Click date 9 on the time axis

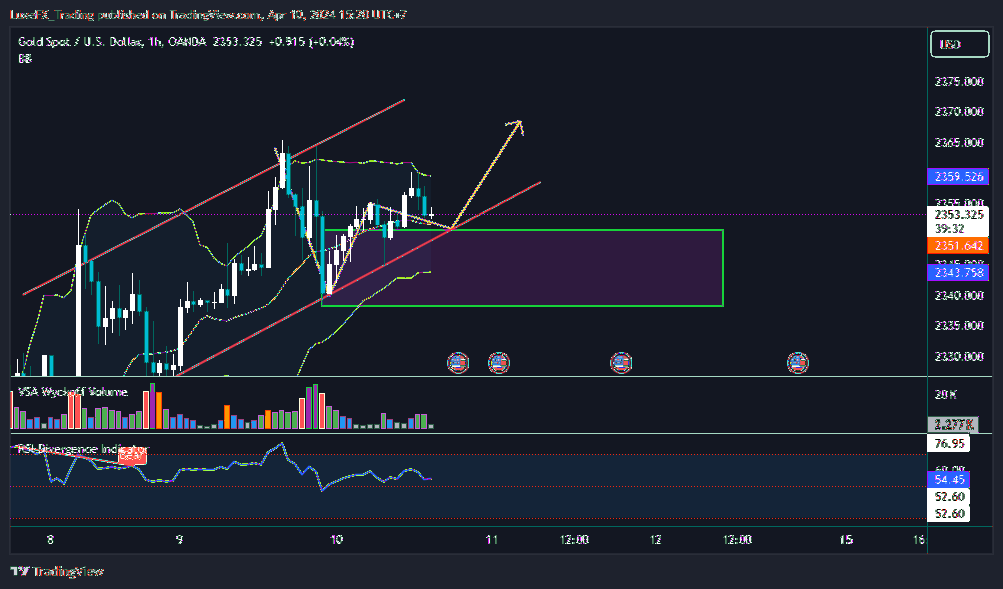point(179,540)
